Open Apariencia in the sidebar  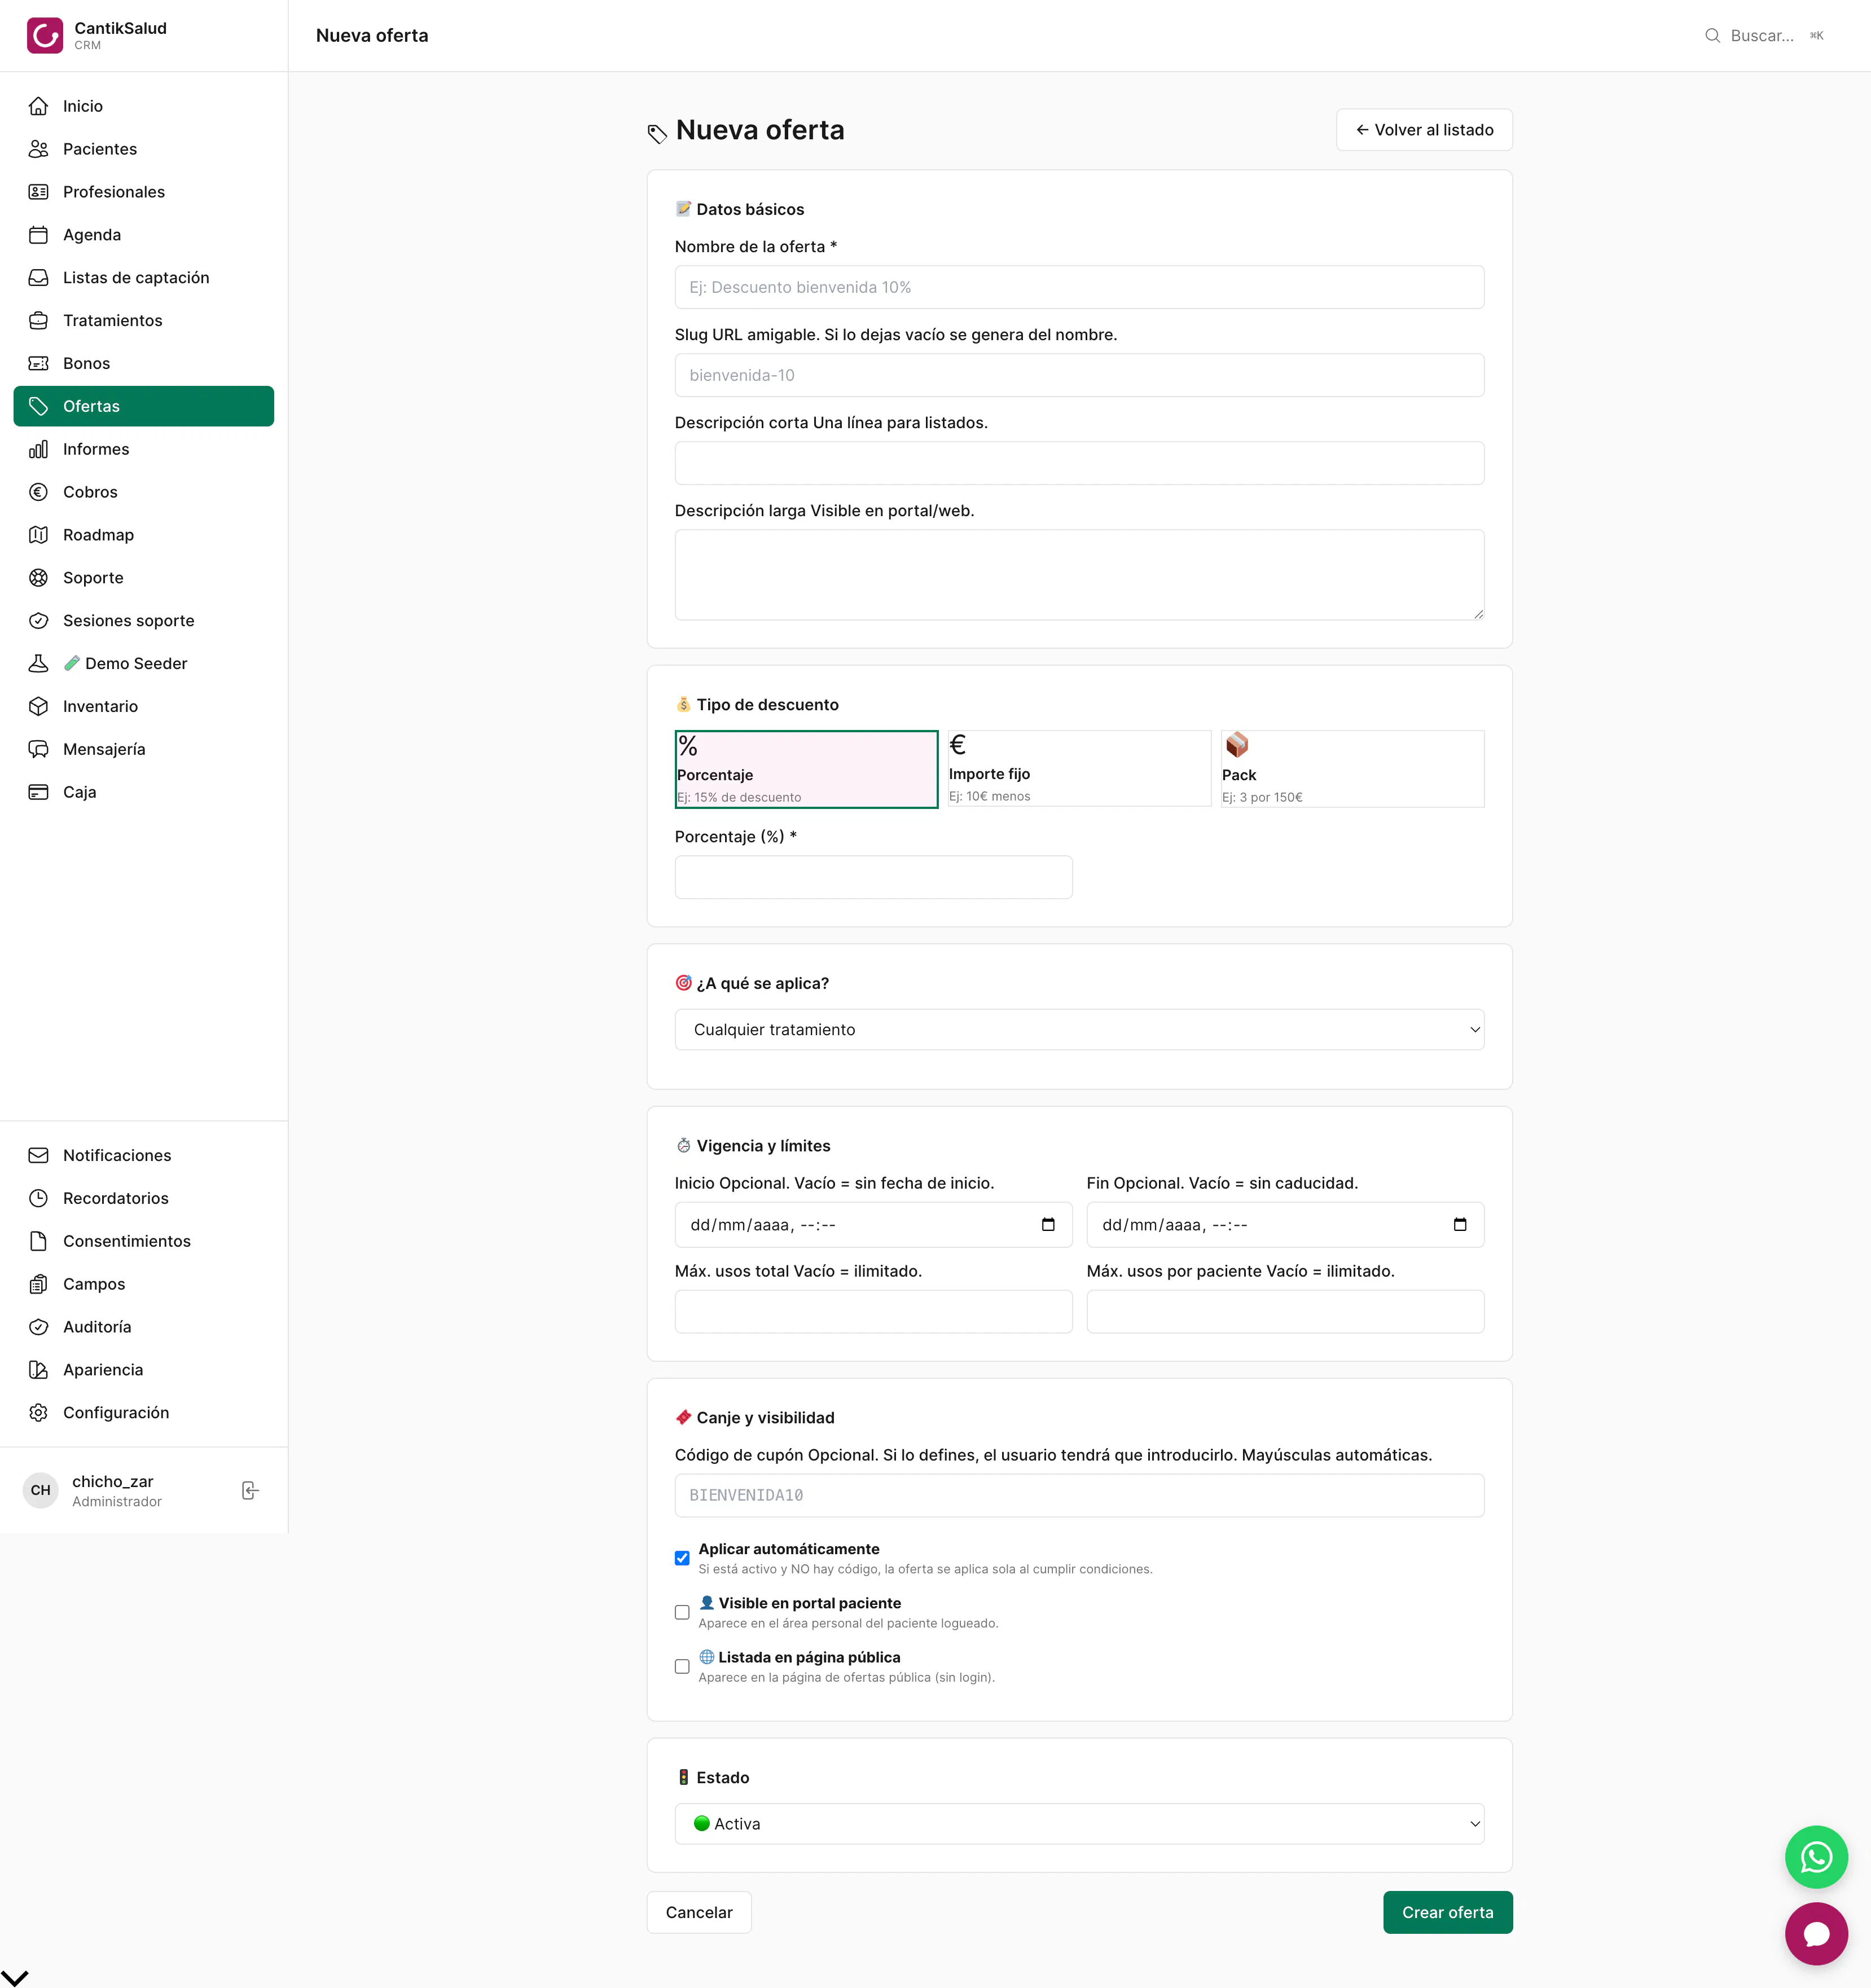tap(143, 1370)
